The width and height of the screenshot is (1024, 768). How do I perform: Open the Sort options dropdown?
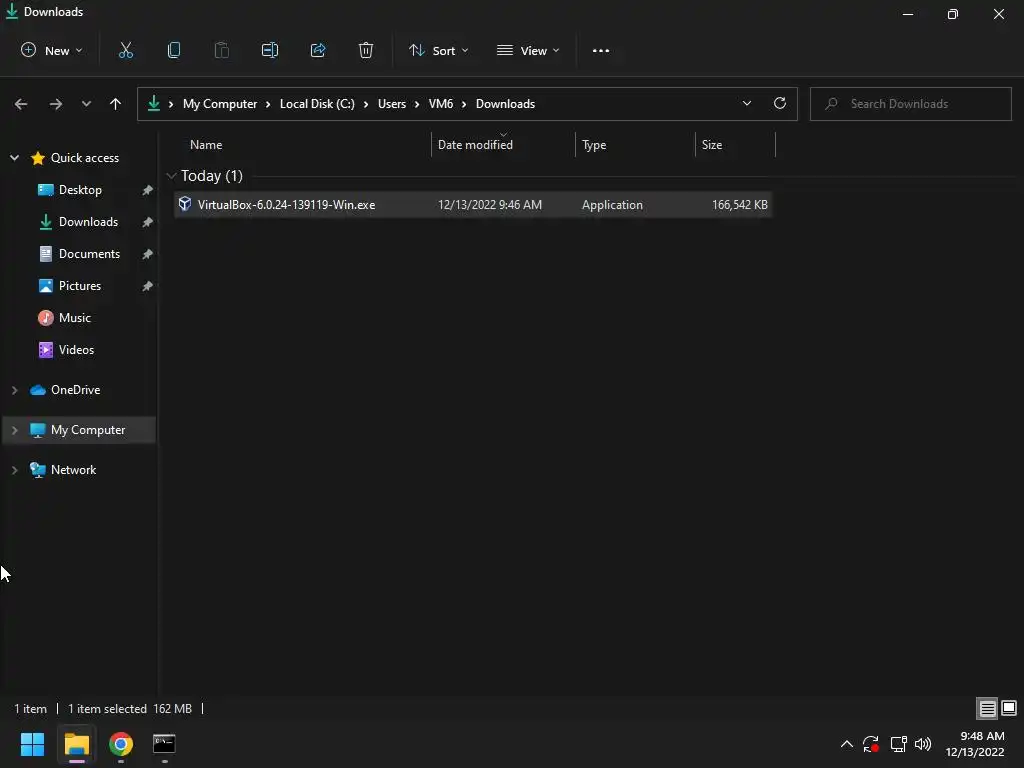click(439, 50)
